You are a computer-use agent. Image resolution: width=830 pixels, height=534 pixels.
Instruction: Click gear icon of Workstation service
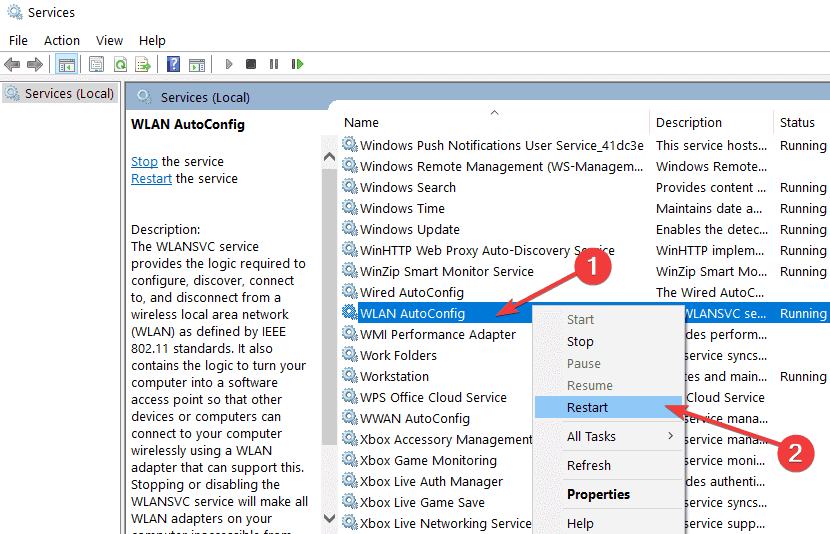(x=350, y=376)
